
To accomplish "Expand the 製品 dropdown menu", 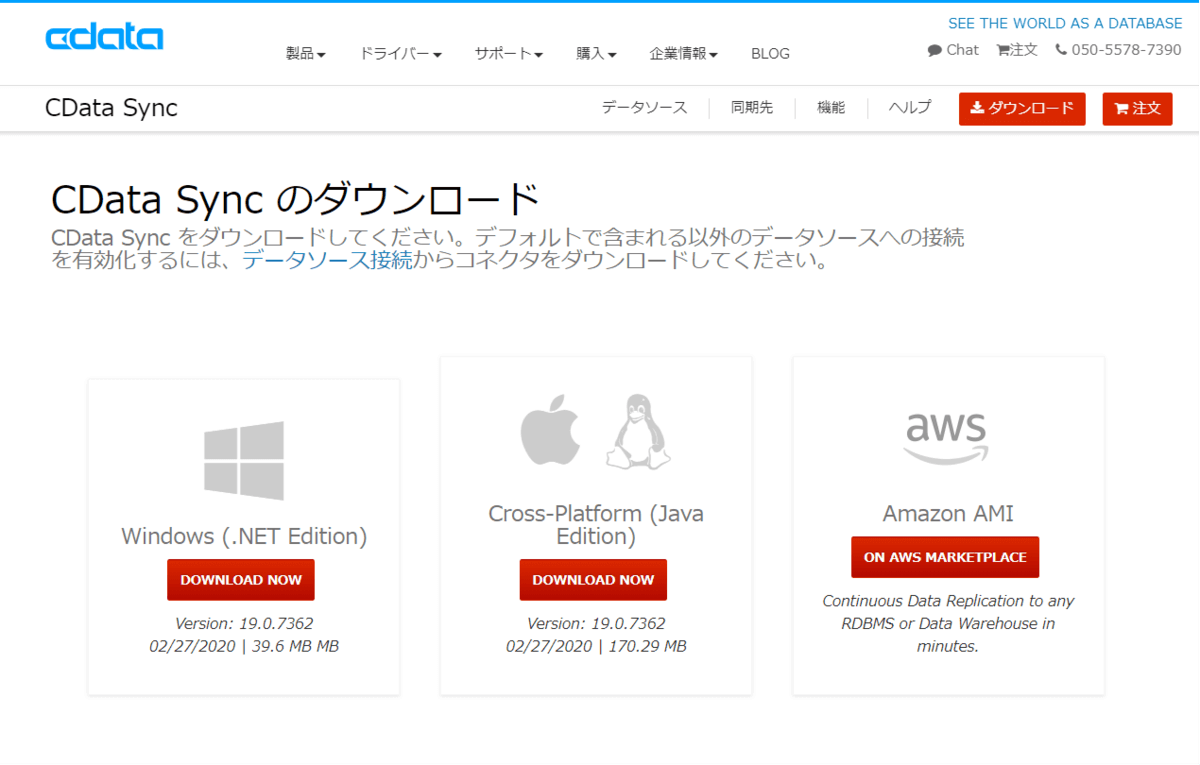I will 306,54.
